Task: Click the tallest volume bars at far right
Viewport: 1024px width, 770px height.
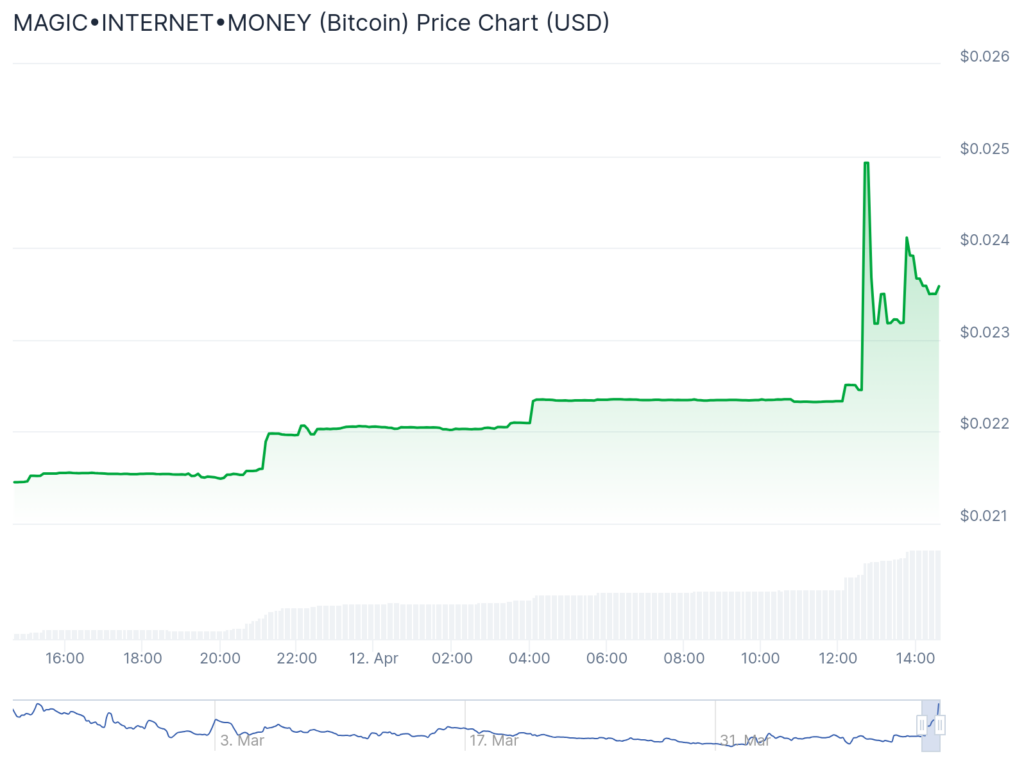Action: pos(924,595)
